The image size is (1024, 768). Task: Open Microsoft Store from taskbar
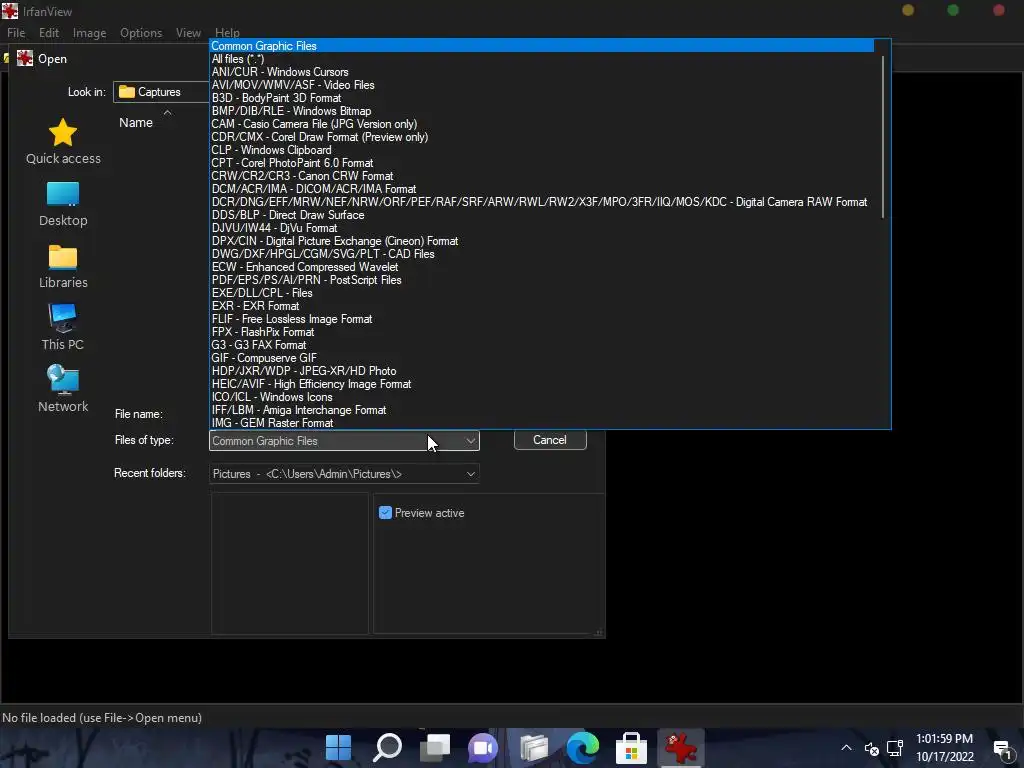(x=631, y=747)
